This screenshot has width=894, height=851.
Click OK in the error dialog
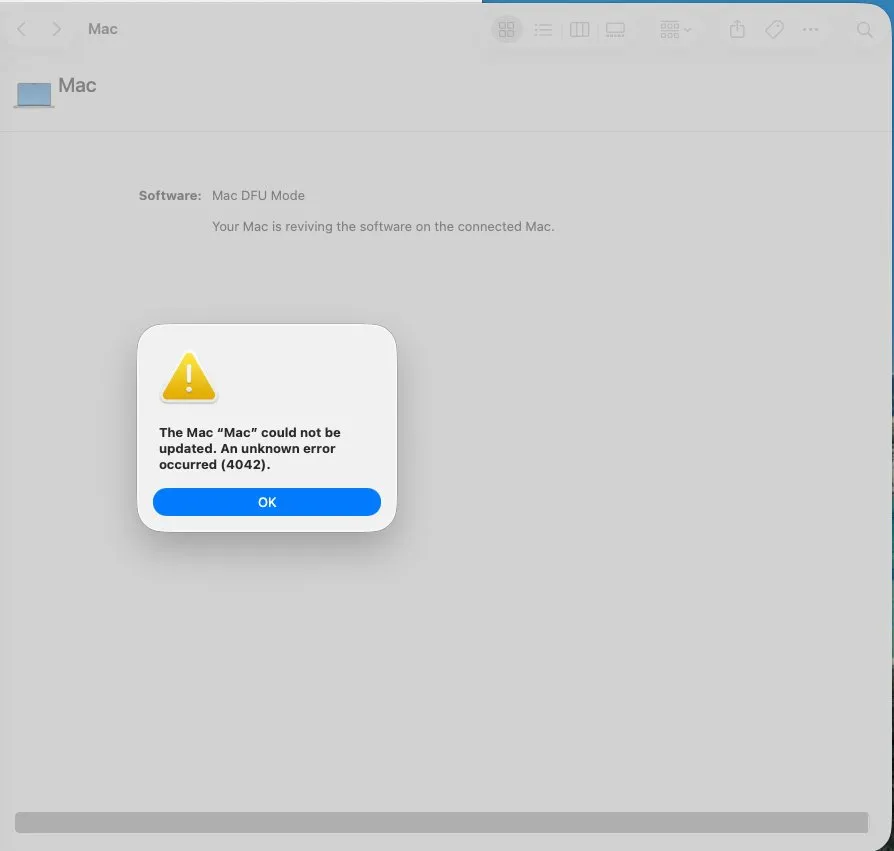[x=266, y=502]
